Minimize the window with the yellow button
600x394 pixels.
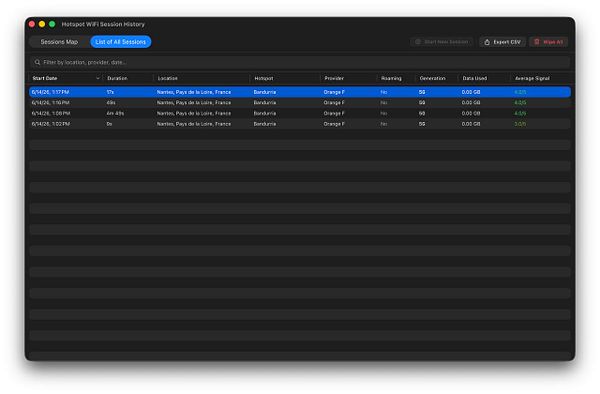coord(42,24)
